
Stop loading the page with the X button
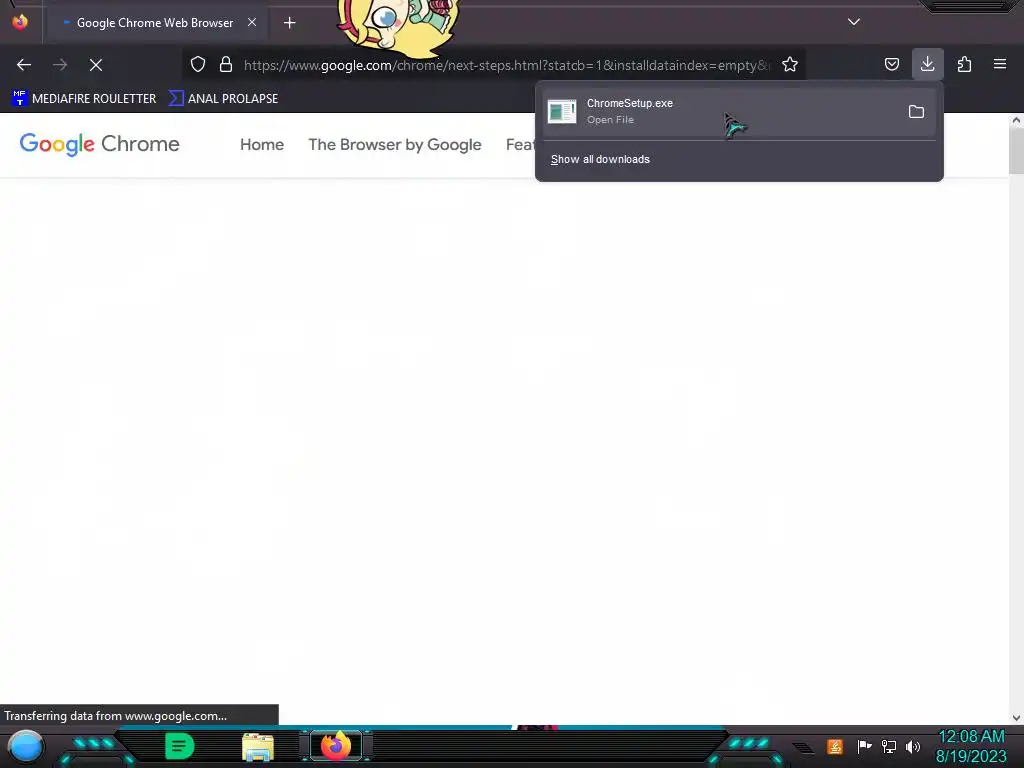(96, 65)
